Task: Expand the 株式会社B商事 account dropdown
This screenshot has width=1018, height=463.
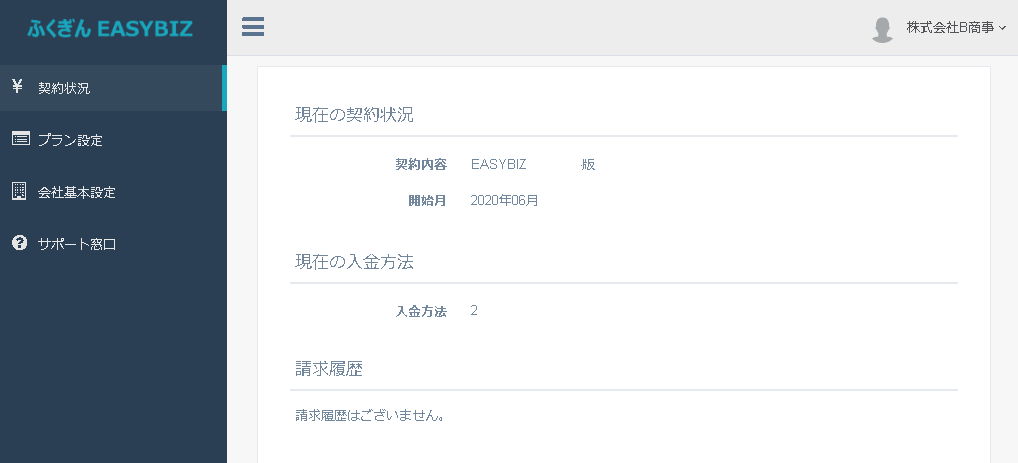Action: (x=950, y=28)
